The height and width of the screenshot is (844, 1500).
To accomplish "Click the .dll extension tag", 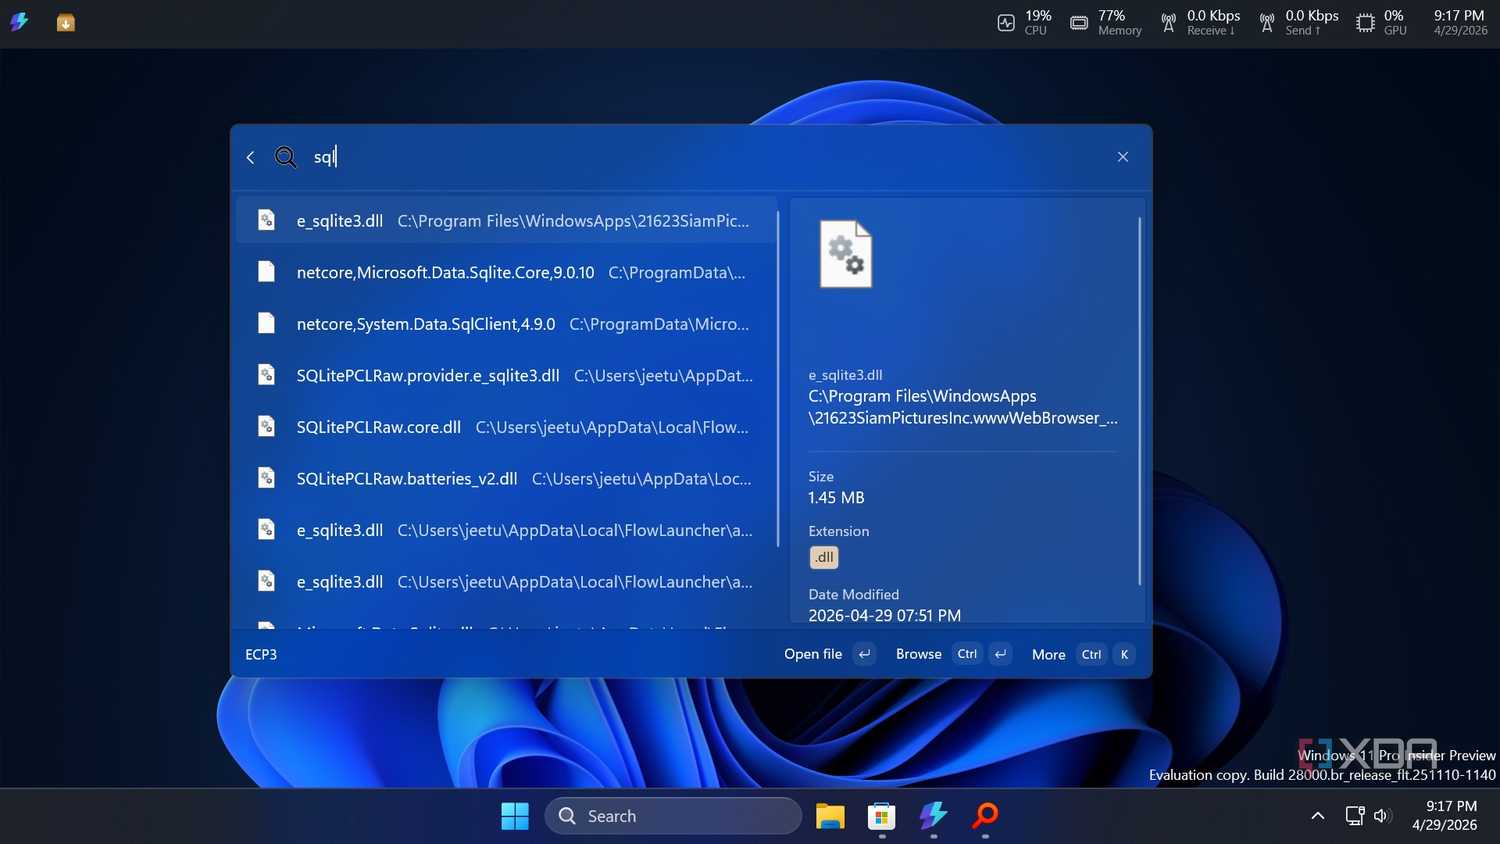I will coord(824,557).
